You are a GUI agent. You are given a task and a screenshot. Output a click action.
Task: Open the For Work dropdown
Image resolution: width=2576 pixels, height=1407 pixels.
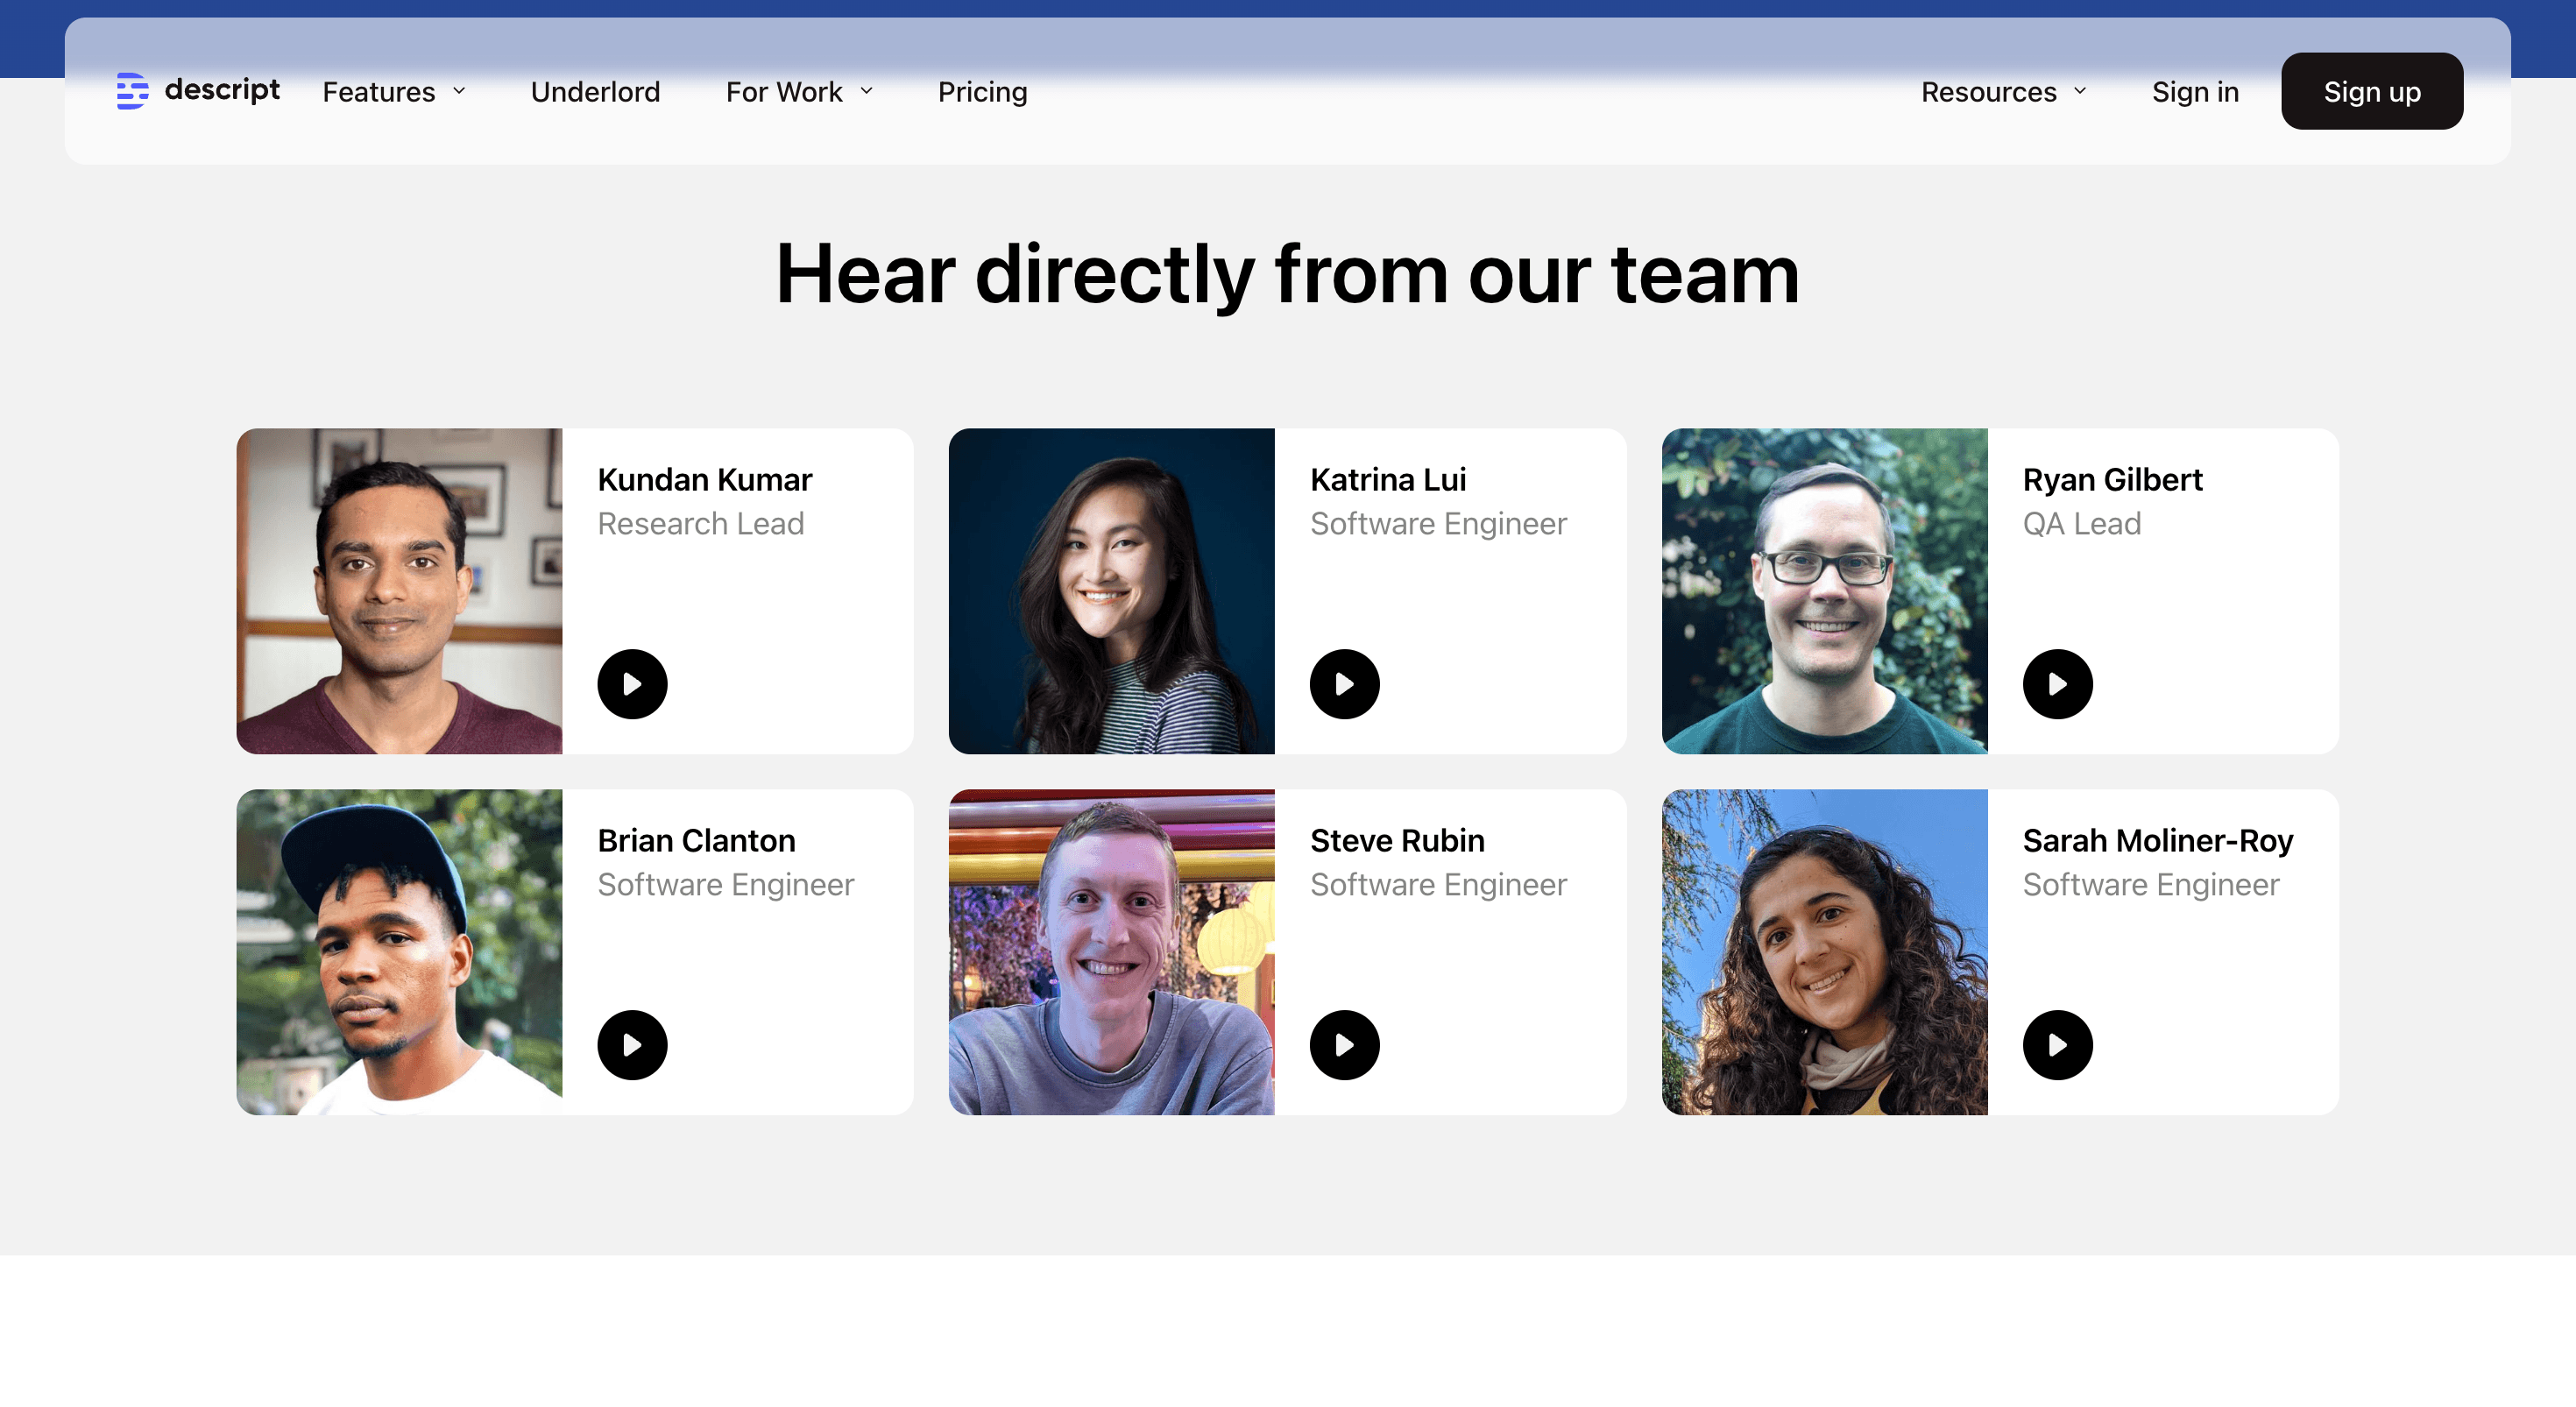click(x=799, y=92)
